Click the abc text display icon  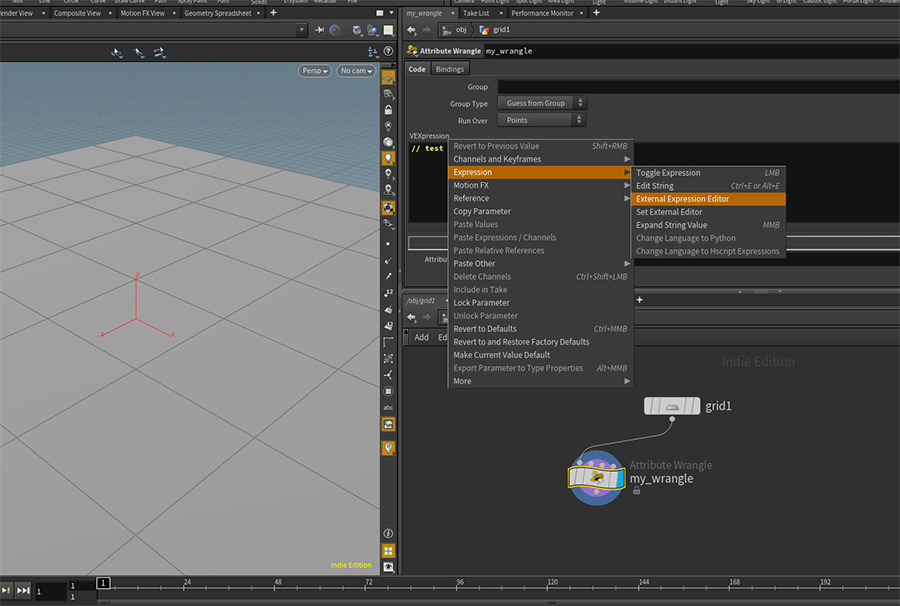click(388, 408)
